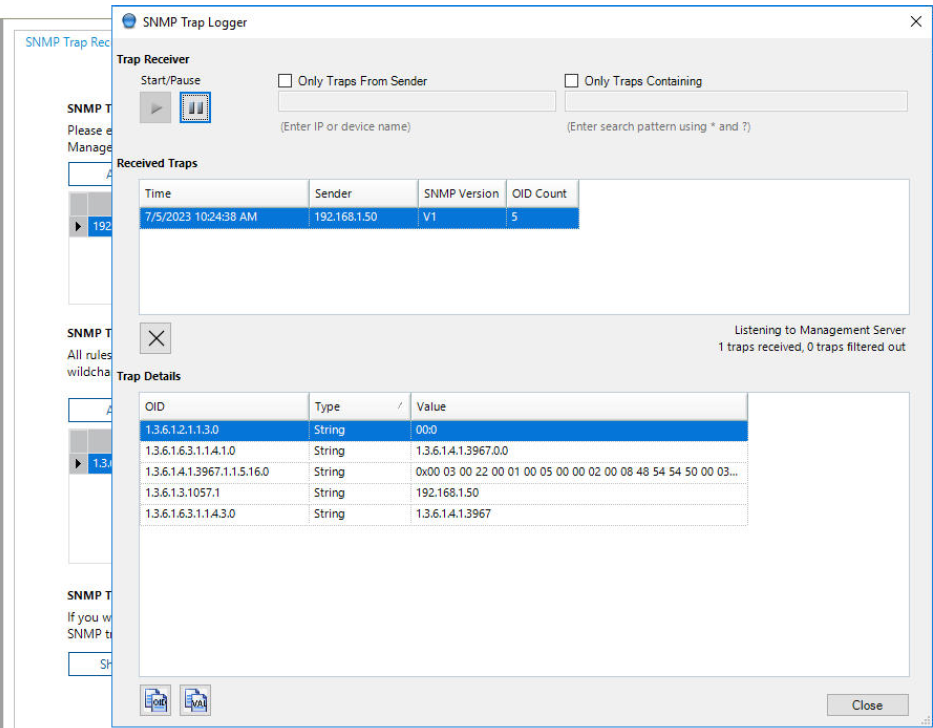933x728 pixels.
Task: Copy OID to clipboard icon
Action: pos(156,702)
